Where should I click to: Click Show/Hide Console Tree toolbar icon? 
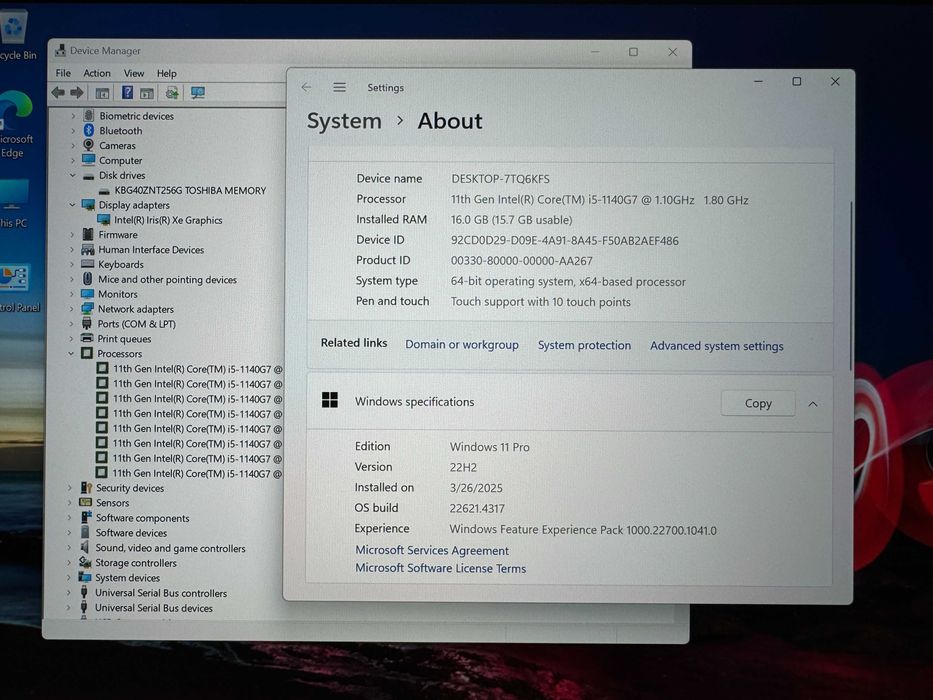pyautogui.click(x=102, y=93)
